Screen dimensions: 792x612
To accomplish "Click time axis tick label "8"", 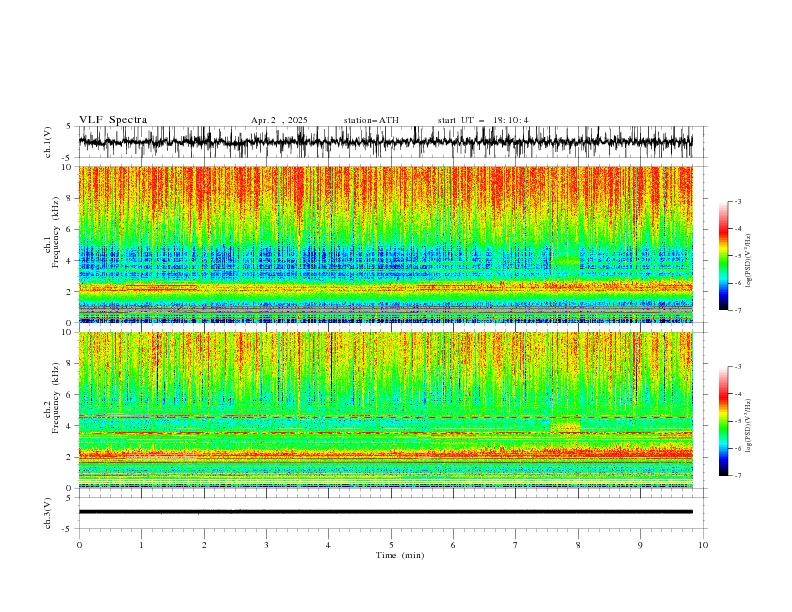I will click(578, 545).
